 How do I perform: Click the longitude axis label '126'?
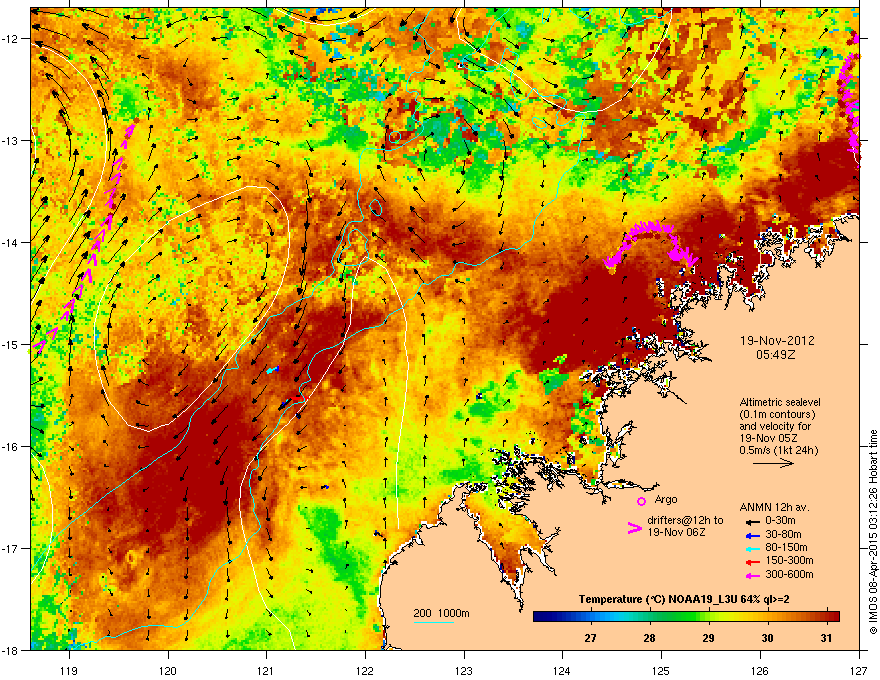760,670
